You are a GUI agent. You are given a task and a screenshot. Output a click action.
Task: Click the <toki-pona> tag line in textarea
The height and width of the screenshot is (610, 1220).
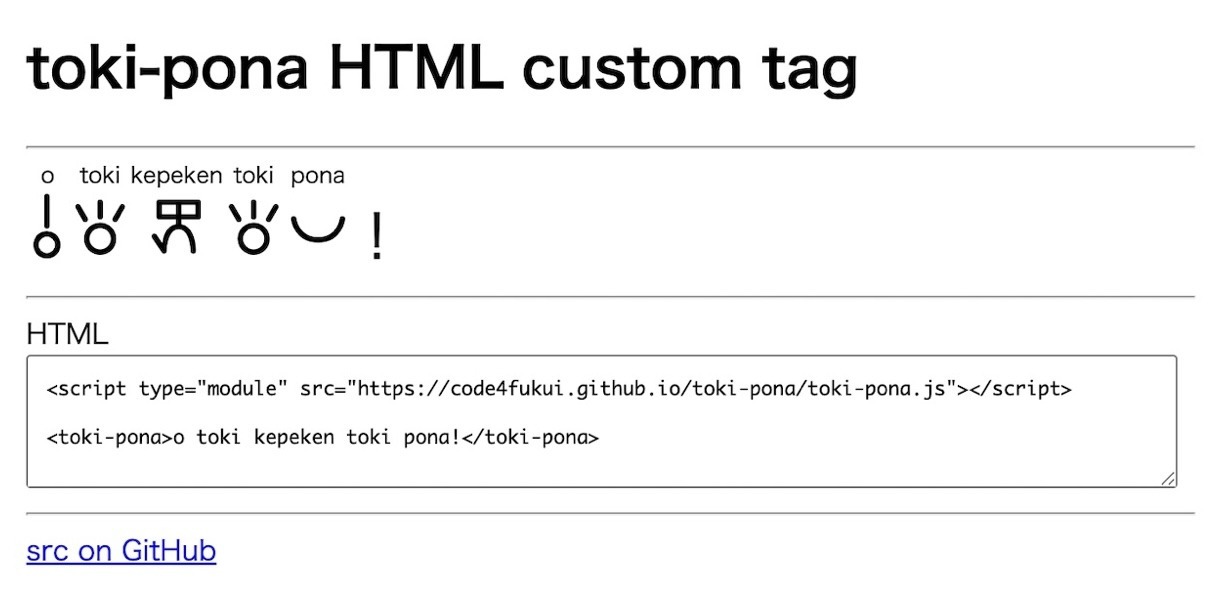click(x=323, y=437)
